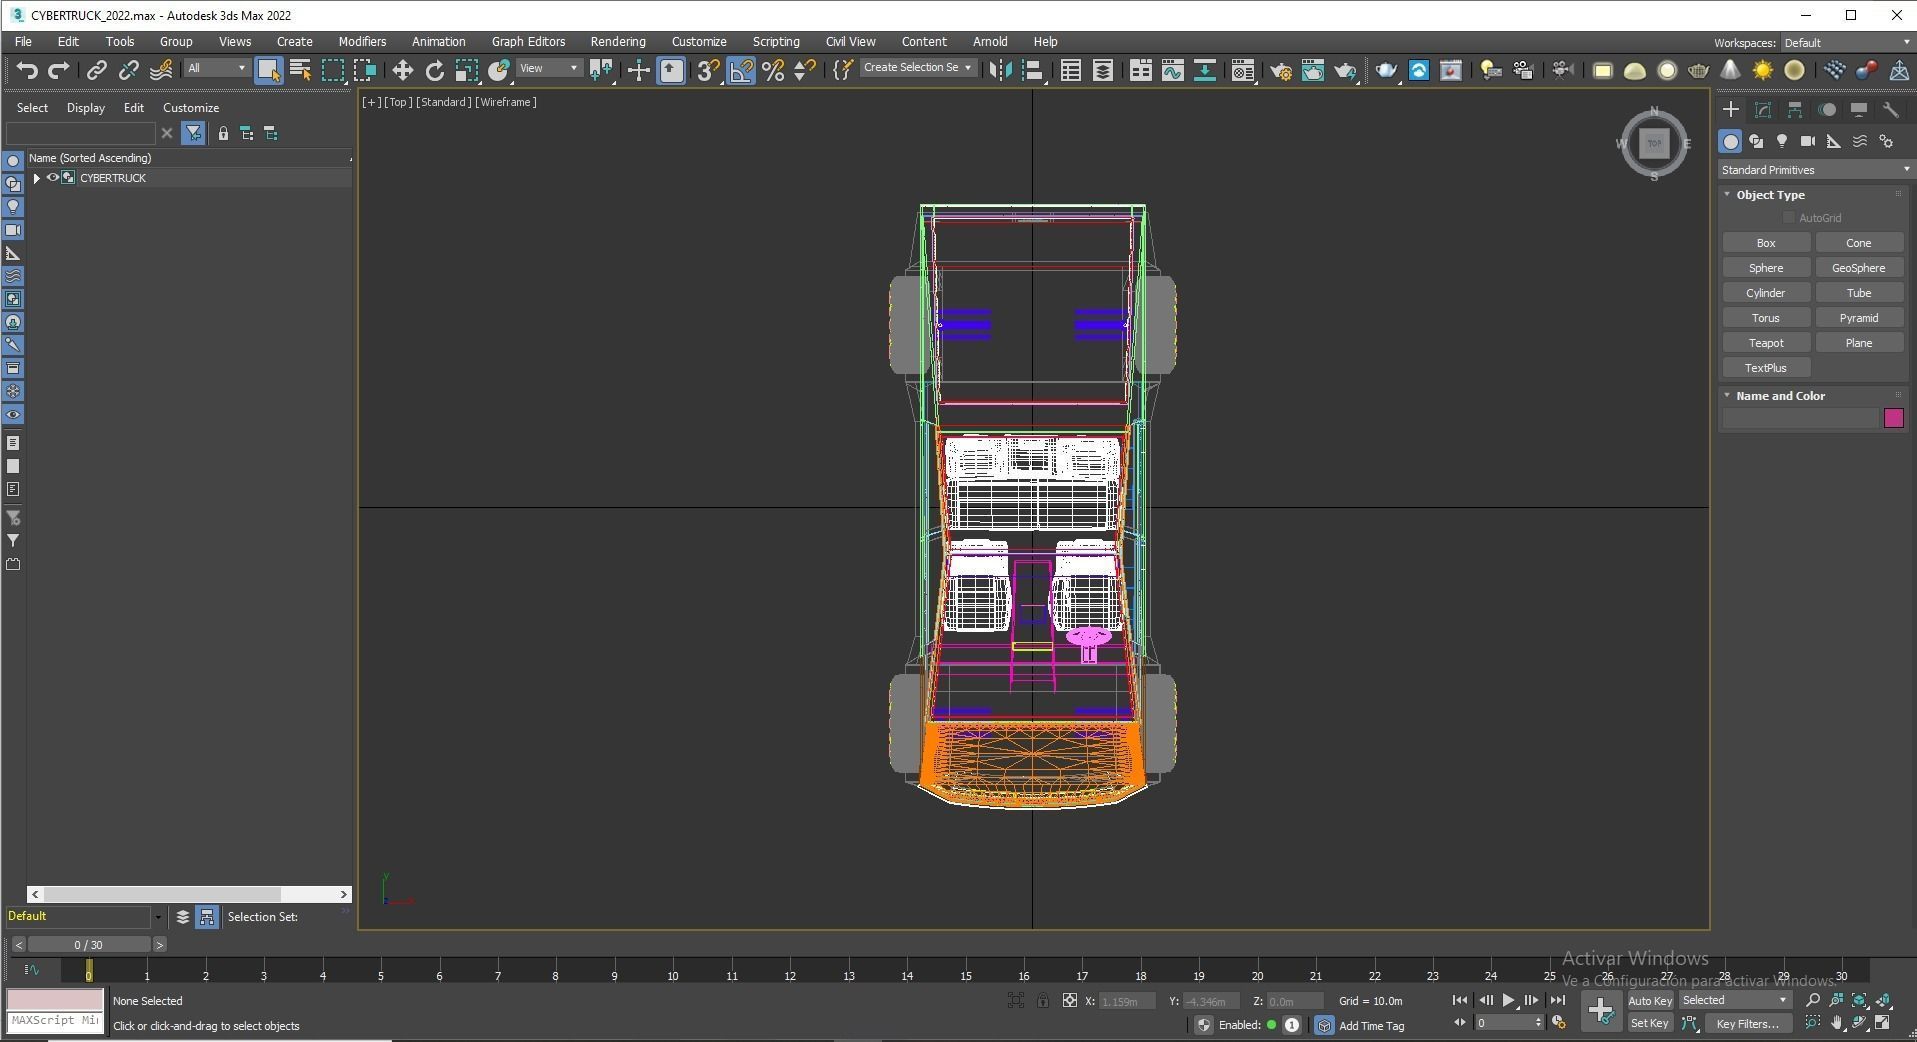Toggle the Percent Snap button

[773, 70]
